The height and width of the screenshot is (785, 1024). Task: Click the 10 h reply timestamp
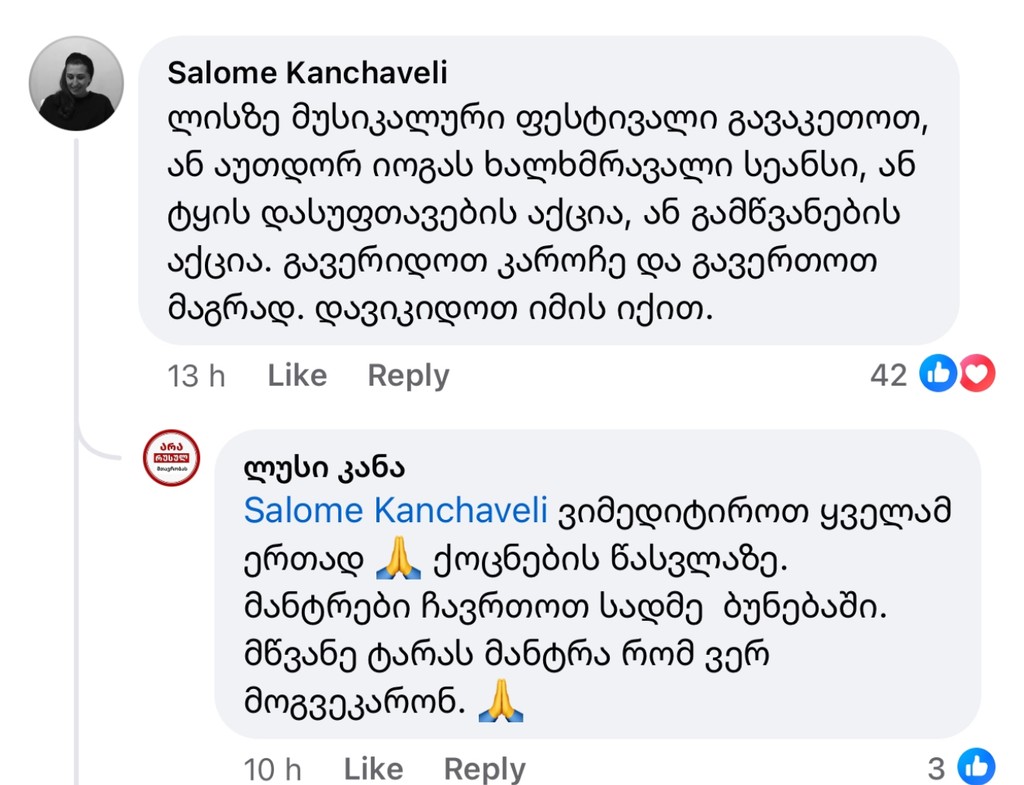272,769
